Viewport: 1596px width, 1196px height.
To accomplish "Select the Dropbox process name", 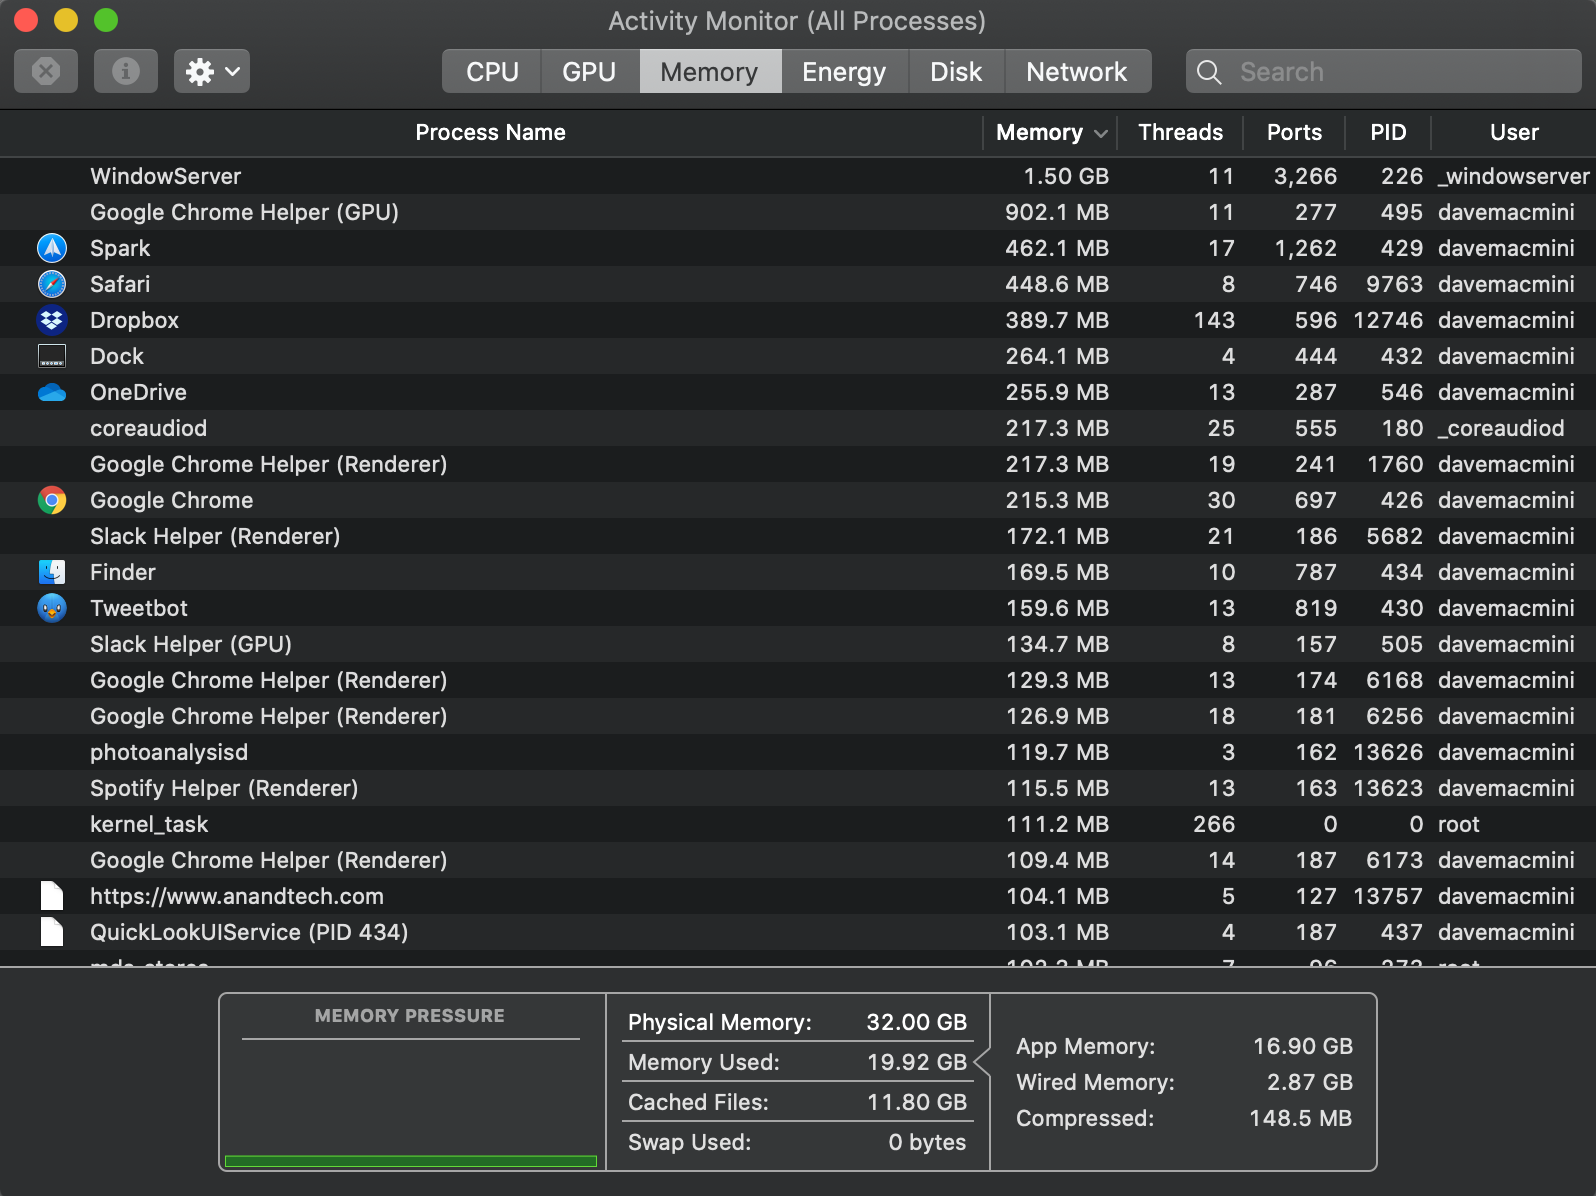I will pos(134,320).
